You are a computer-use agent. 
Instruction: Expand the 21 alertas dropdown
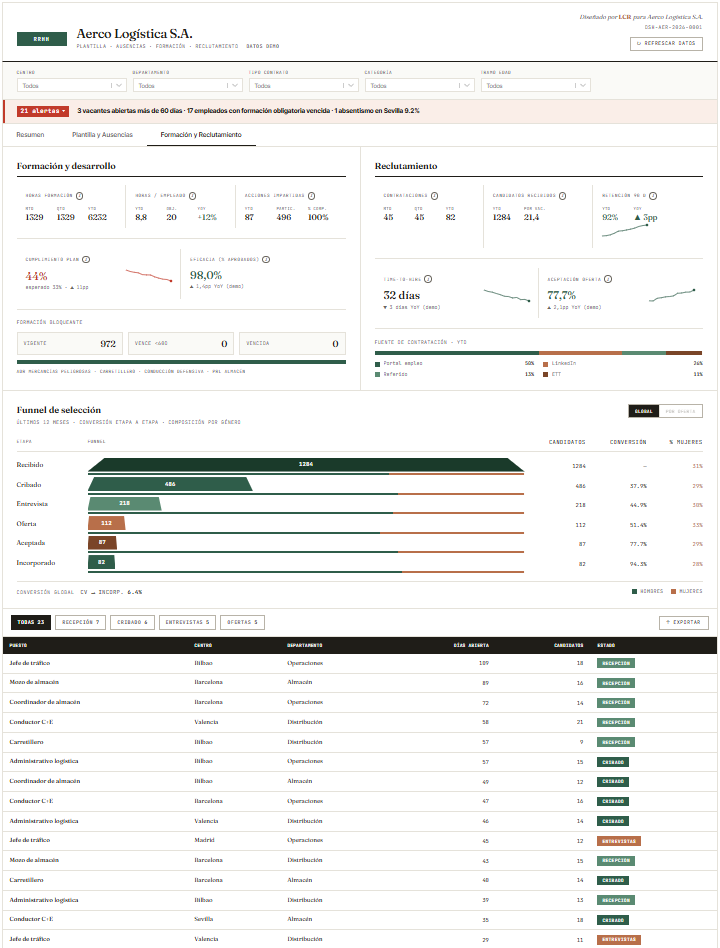[x=43, y=111]
